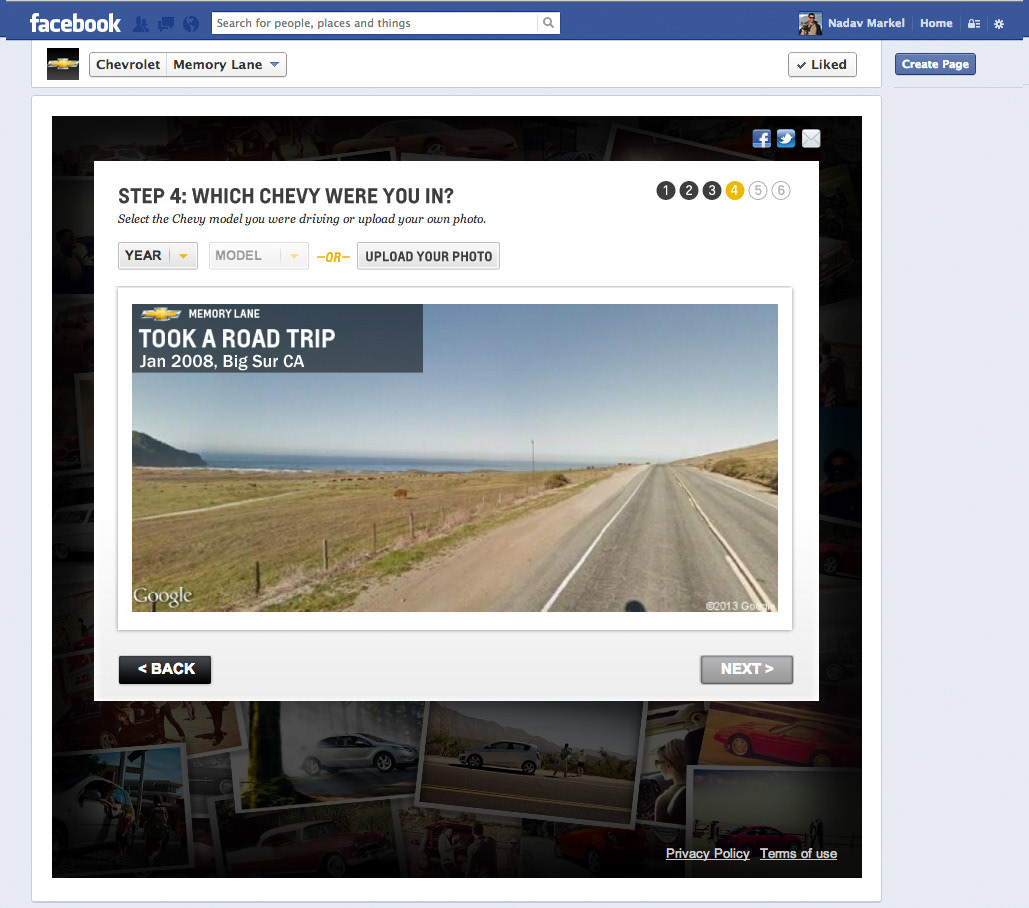Viewport: 1029px width, 908px height.
Task: Open the Terms of use link
Action: (x=798, y=854)
